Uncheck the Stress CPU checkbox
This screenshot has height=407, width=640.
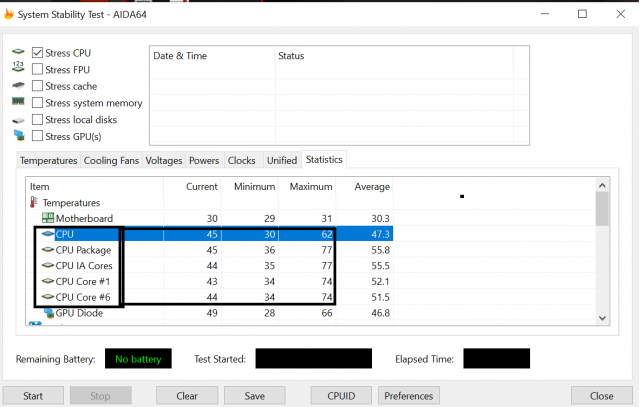(37, 53)
